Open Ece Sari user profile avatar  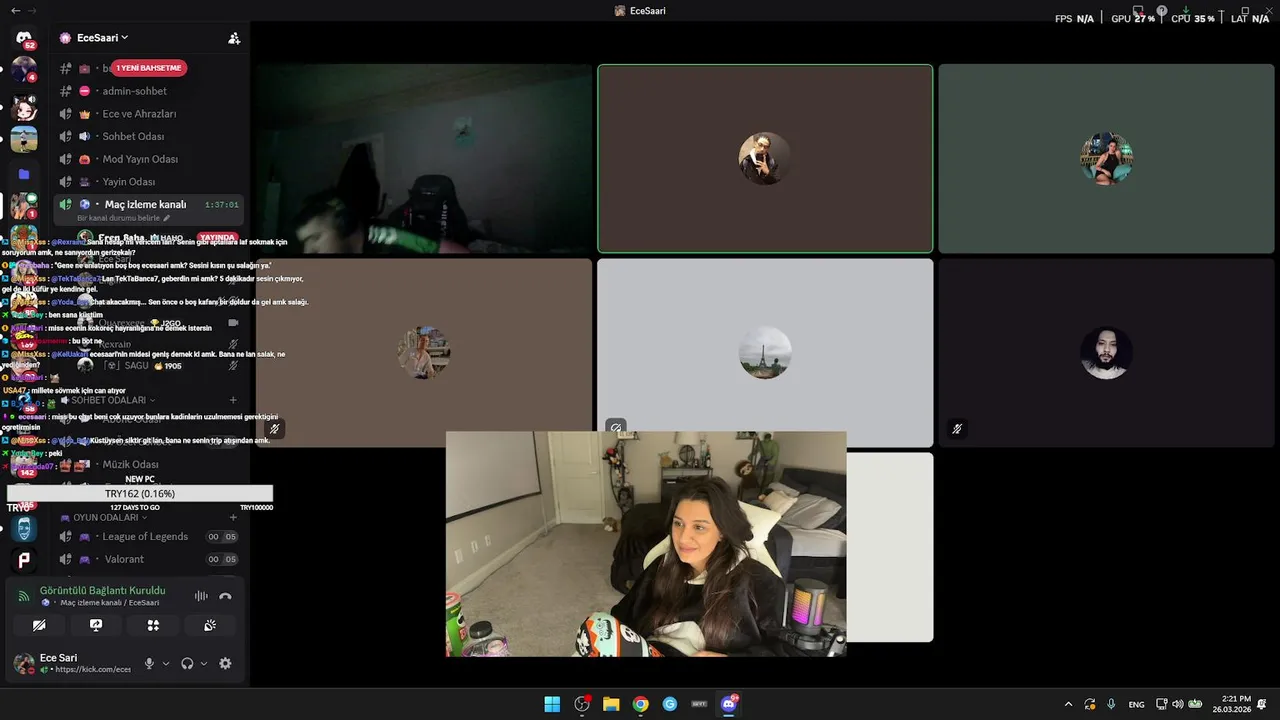(24, 663)
